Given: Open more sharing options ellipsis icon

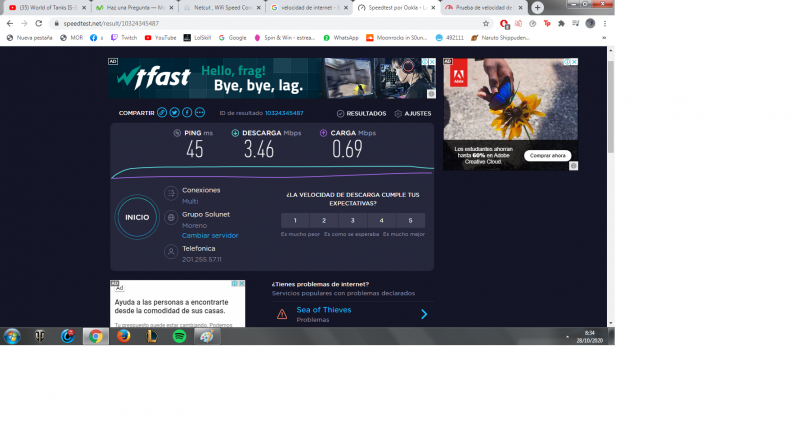Looking at the screenshot, I should [200, 113].
